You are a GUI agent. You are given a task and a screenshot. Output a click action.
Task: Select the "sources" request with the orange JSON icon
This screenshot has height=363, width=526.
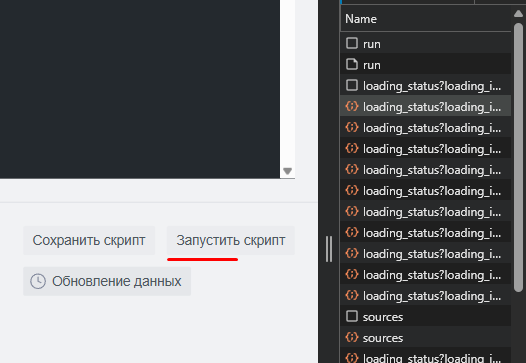[425, 338]
